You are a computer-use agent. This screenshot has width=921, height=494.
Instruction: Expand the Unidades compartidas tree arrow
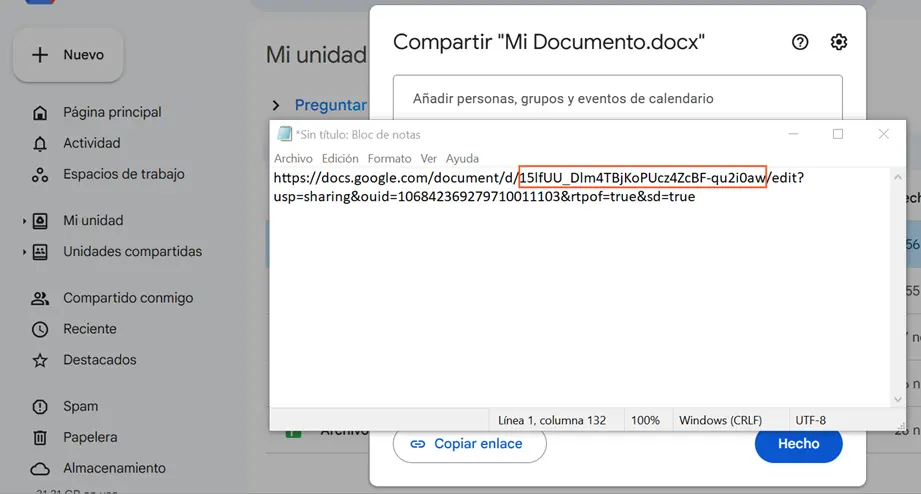pos(24,252)
